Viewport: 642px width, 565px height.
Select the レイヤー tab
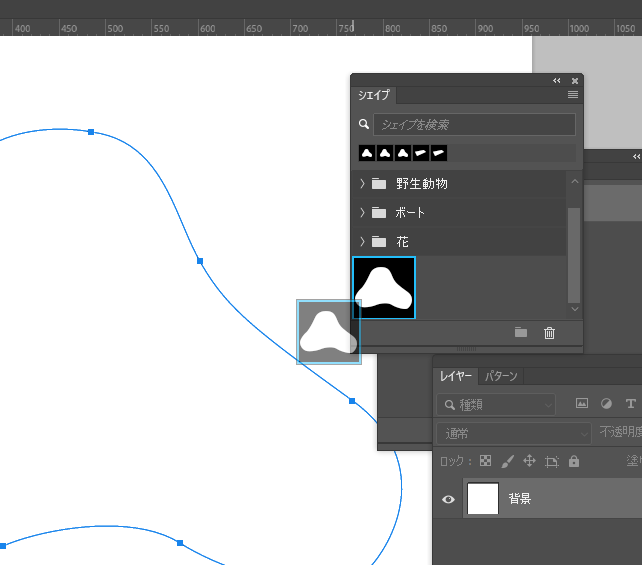[x=456, y=377]
